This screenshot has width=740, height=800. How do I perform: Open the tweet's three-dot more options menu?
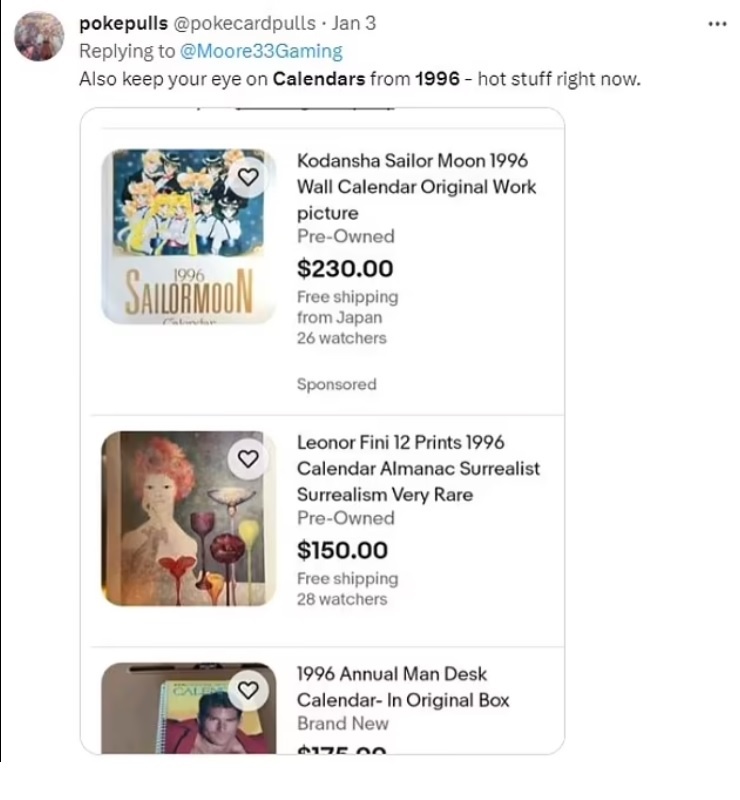[x=715, y=23]
